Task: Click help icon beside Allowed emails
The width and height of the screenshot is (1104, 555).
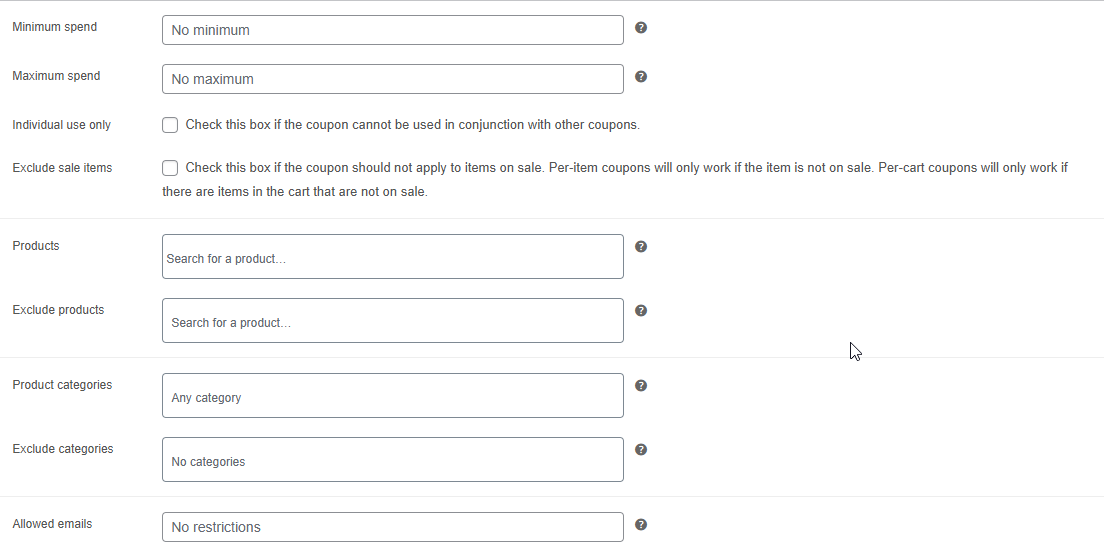Action: (641, 524)
